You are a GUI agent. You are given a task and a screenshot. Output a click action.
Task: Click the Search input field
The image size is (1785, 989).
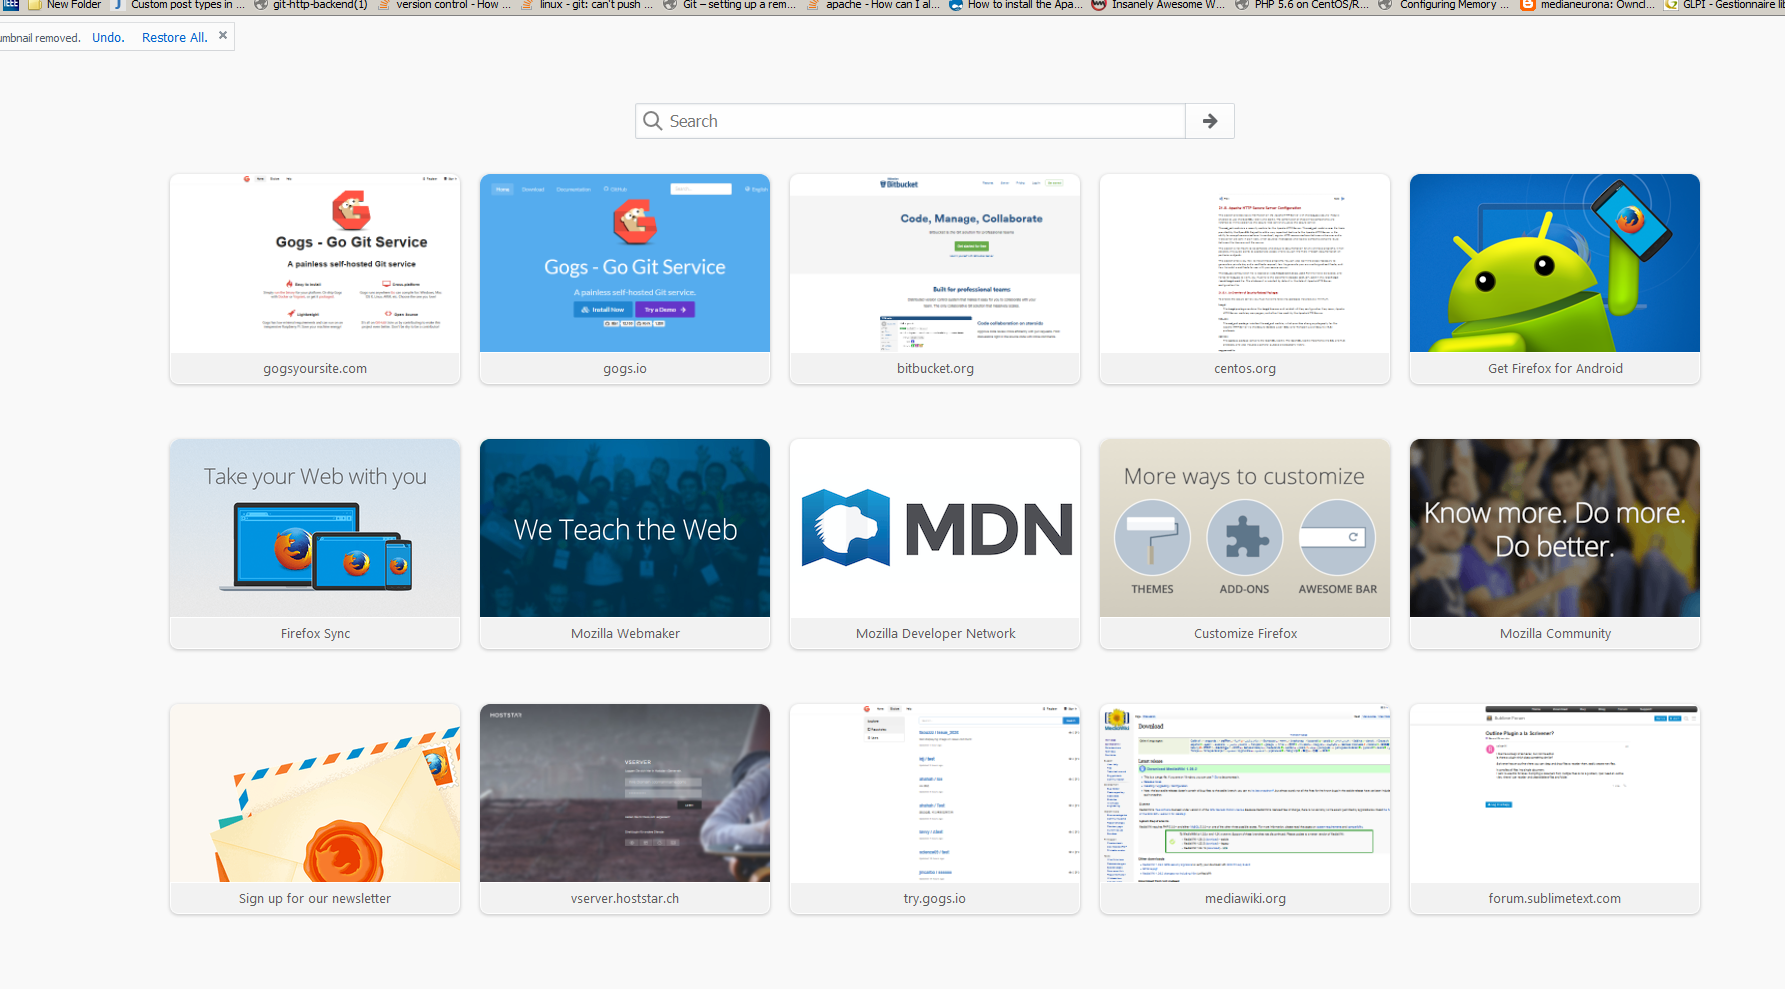910,121
